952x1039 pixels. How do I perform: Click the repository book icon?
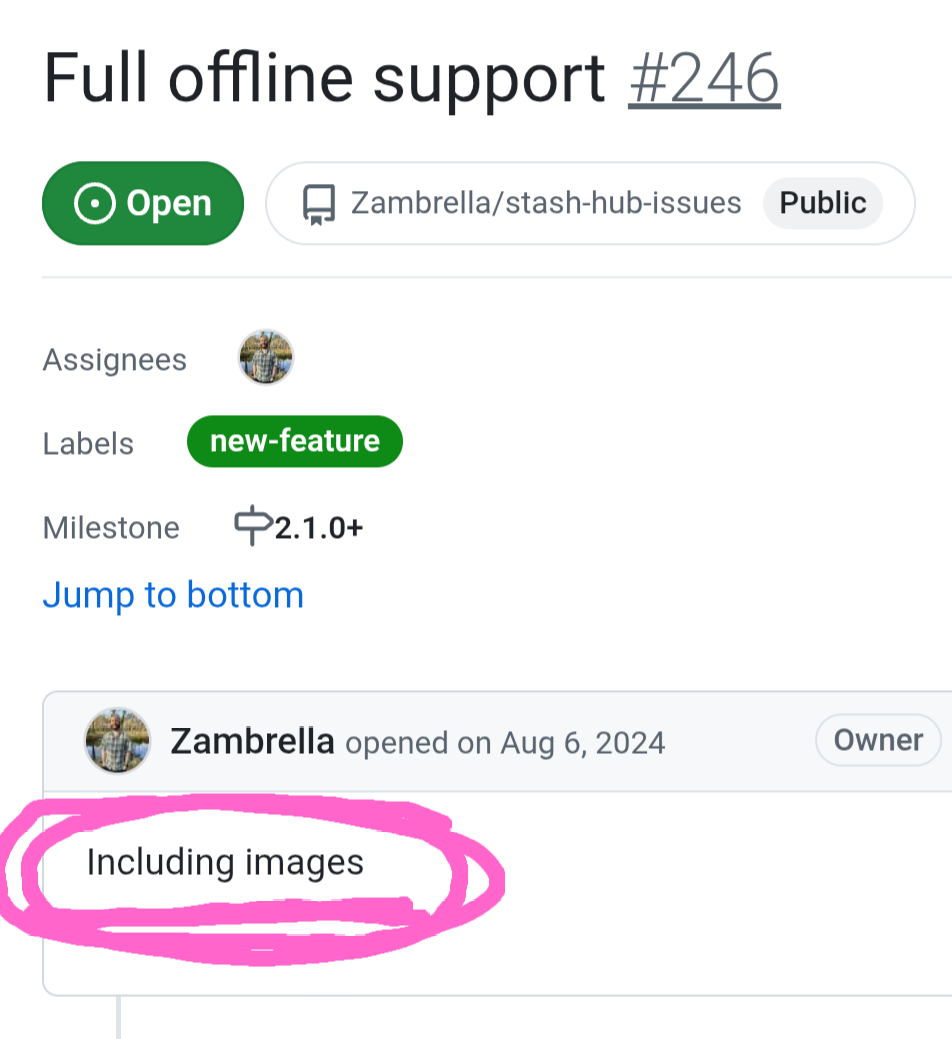(318, 204)
